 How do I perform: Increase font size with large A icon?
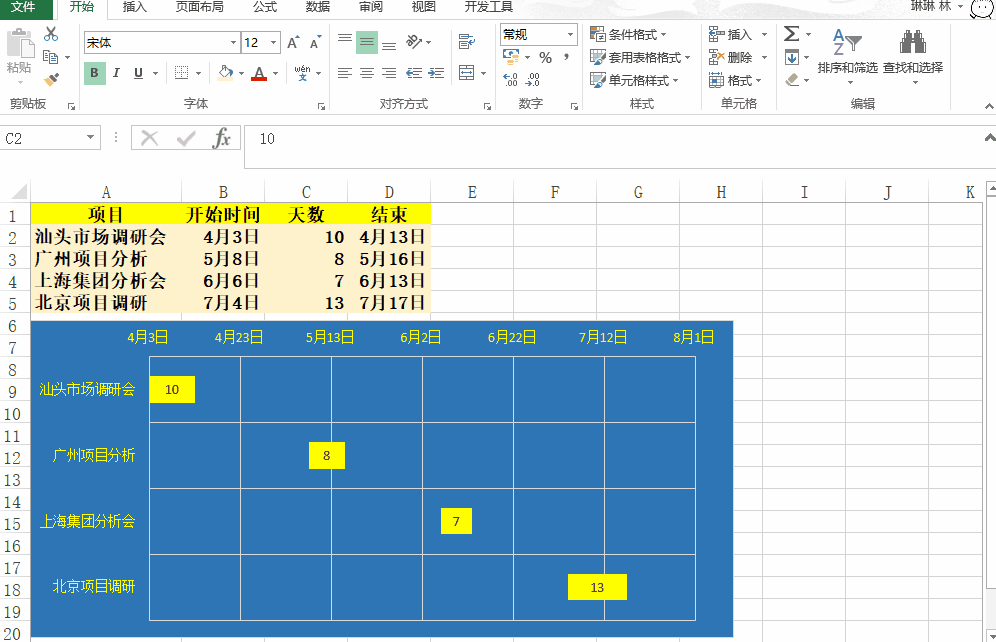[x=293, y=43]
